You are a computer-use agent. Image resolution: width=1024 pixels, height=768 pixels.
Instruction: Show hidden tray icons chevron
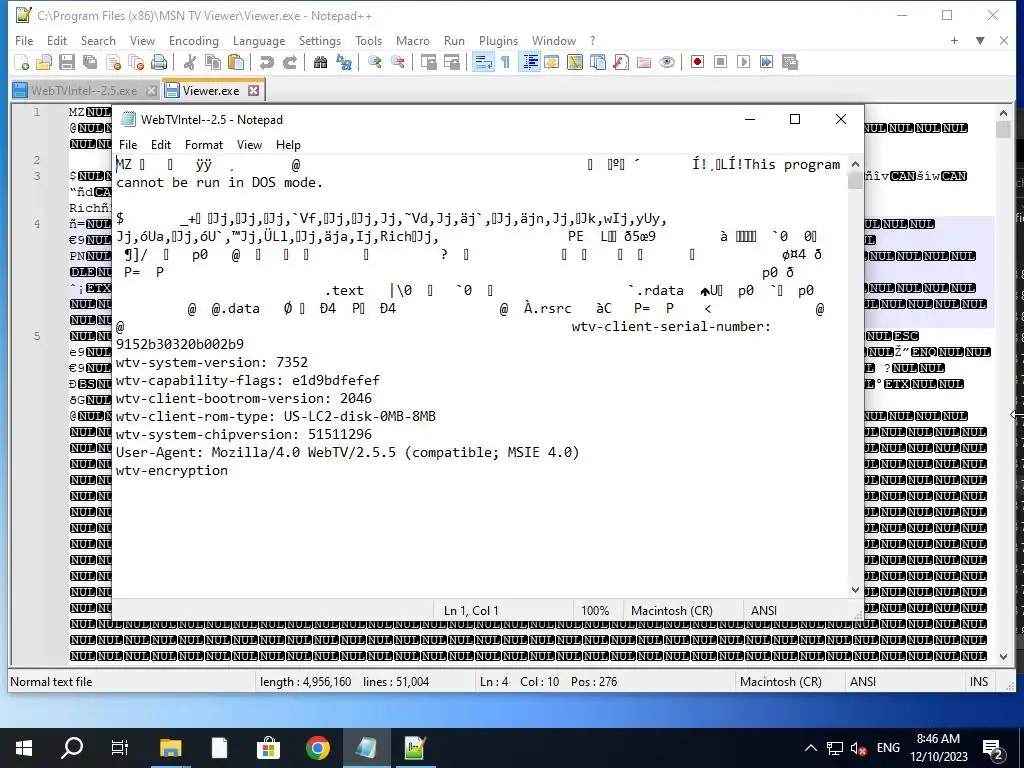pyautogui.click(x=810, y=748)
